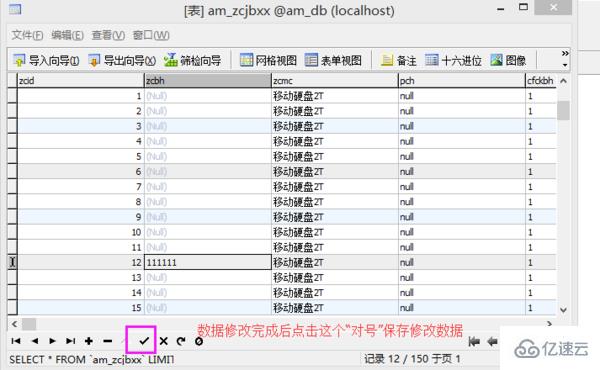Click zcbh Null cell in row 13

click(207, 277)
